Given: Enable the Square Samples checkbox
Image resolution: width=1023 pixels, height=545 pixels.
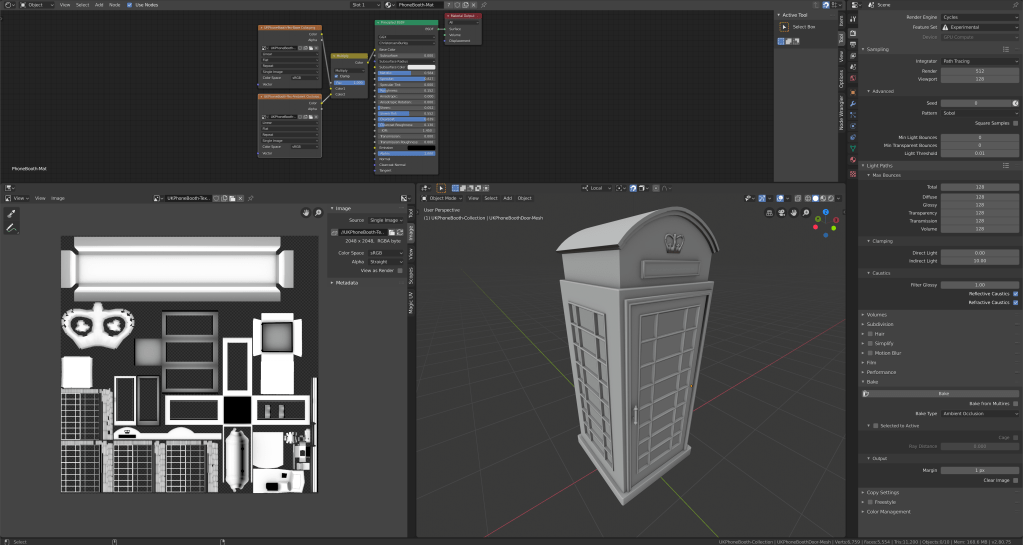Looking at the screenshot, I should click(x=1016, y=123).
